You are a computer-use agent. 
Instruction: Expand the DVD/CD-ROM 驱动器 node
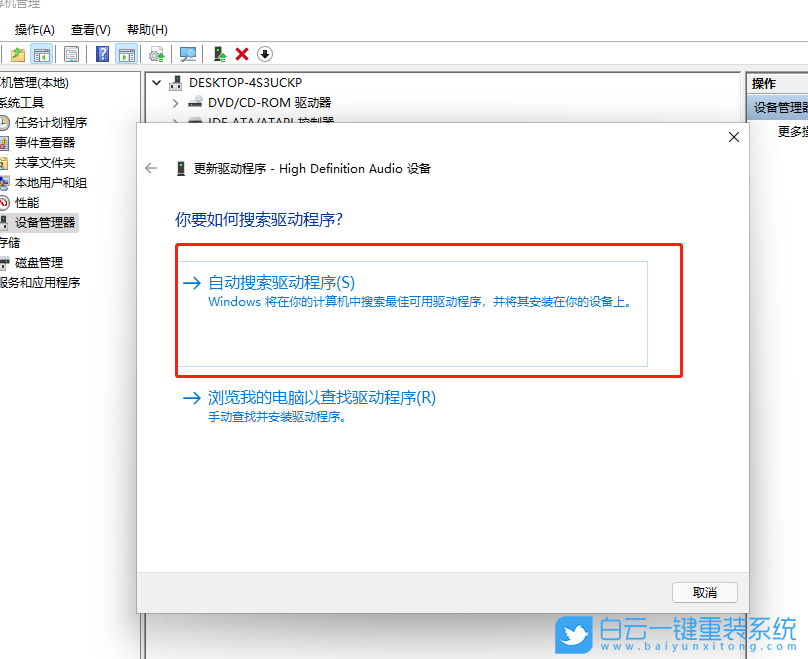[175, 101]
